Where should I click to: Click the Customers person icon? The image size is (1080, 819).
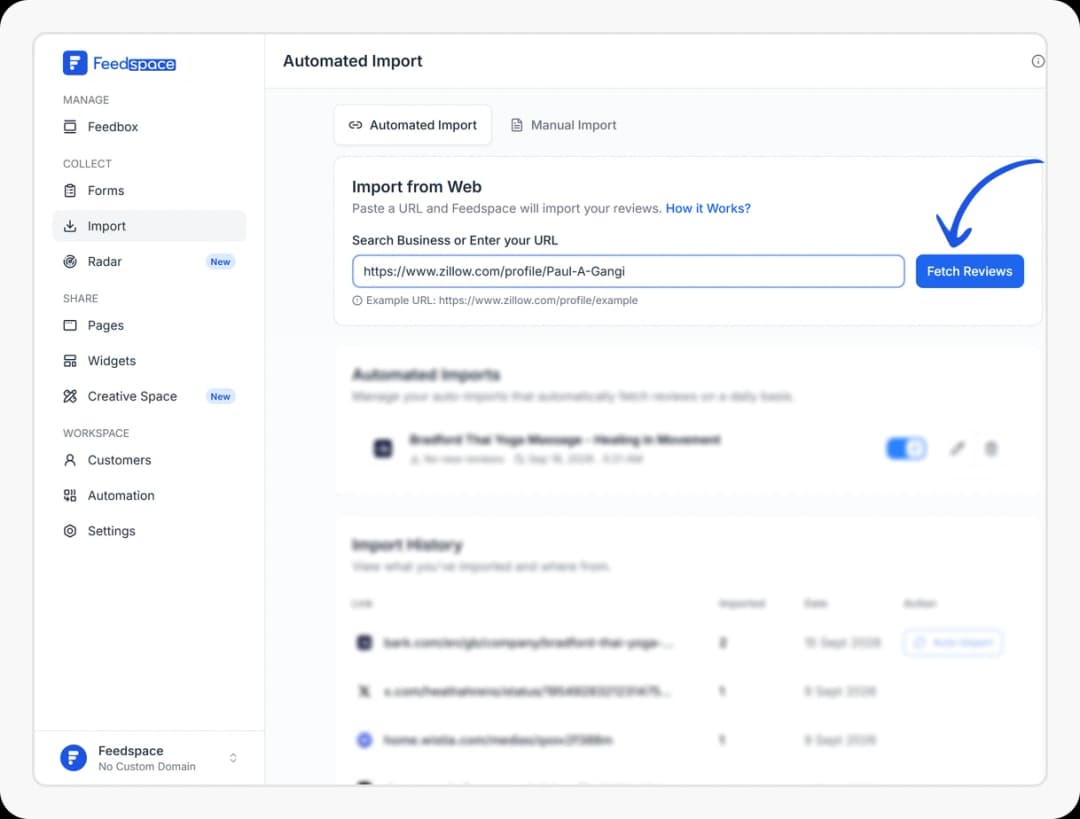click(70, 460)
